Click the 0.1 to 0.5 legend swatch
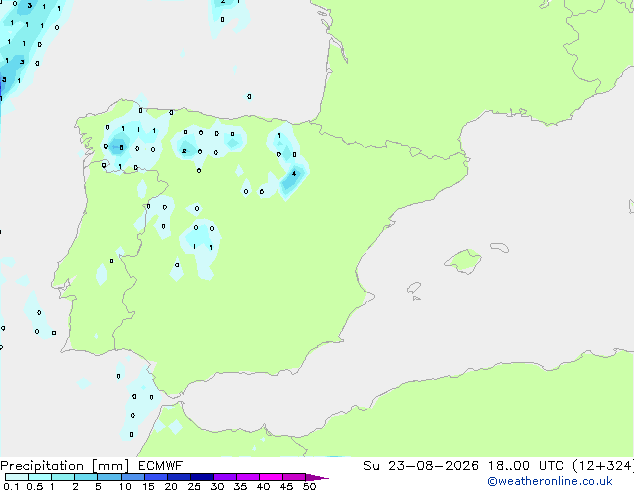 click(17, 477)
